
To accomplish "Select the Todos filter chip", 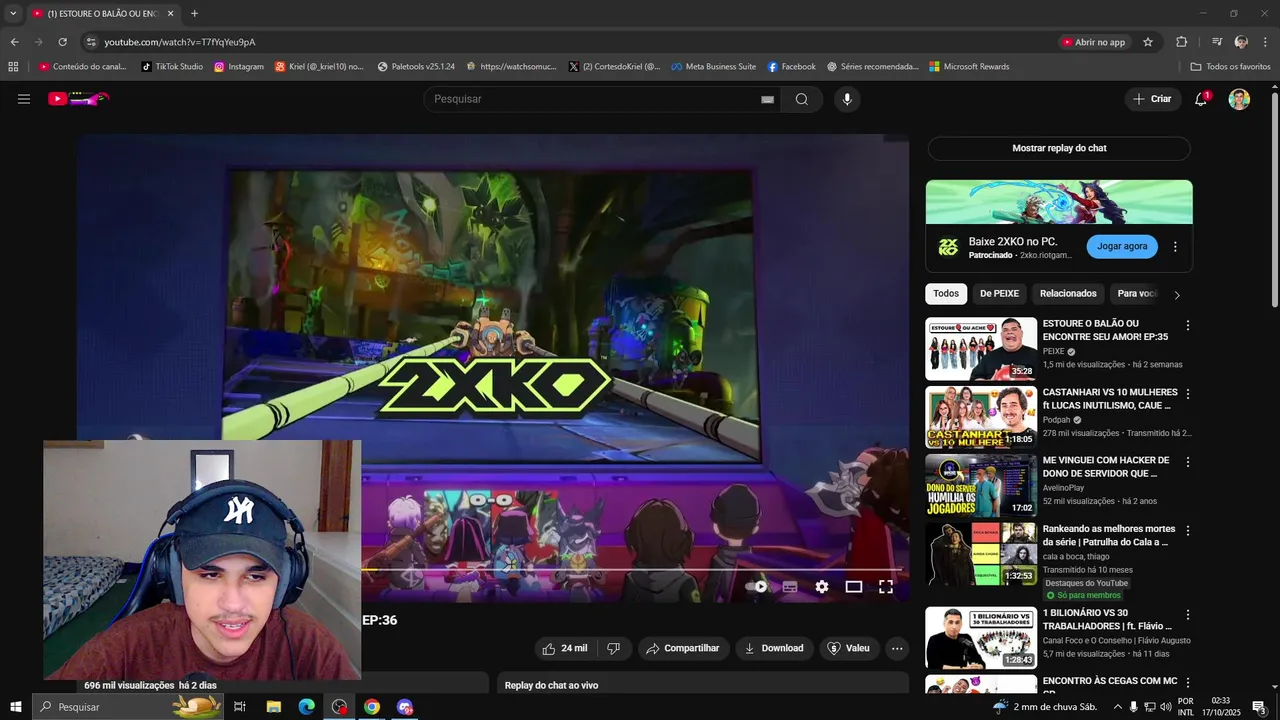I will [x=946, y=294].
